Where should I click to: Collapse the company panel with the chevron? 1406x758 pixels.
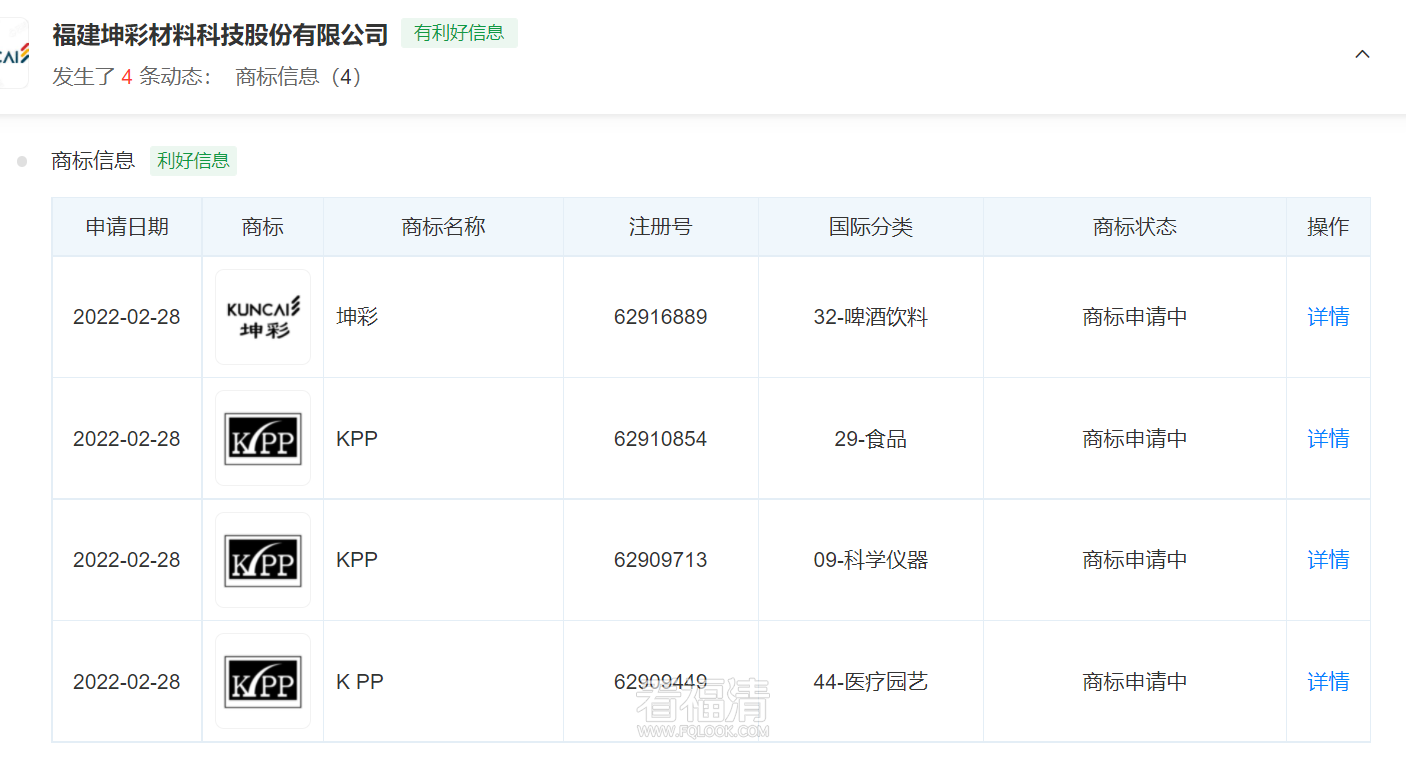coord(1362,54)
